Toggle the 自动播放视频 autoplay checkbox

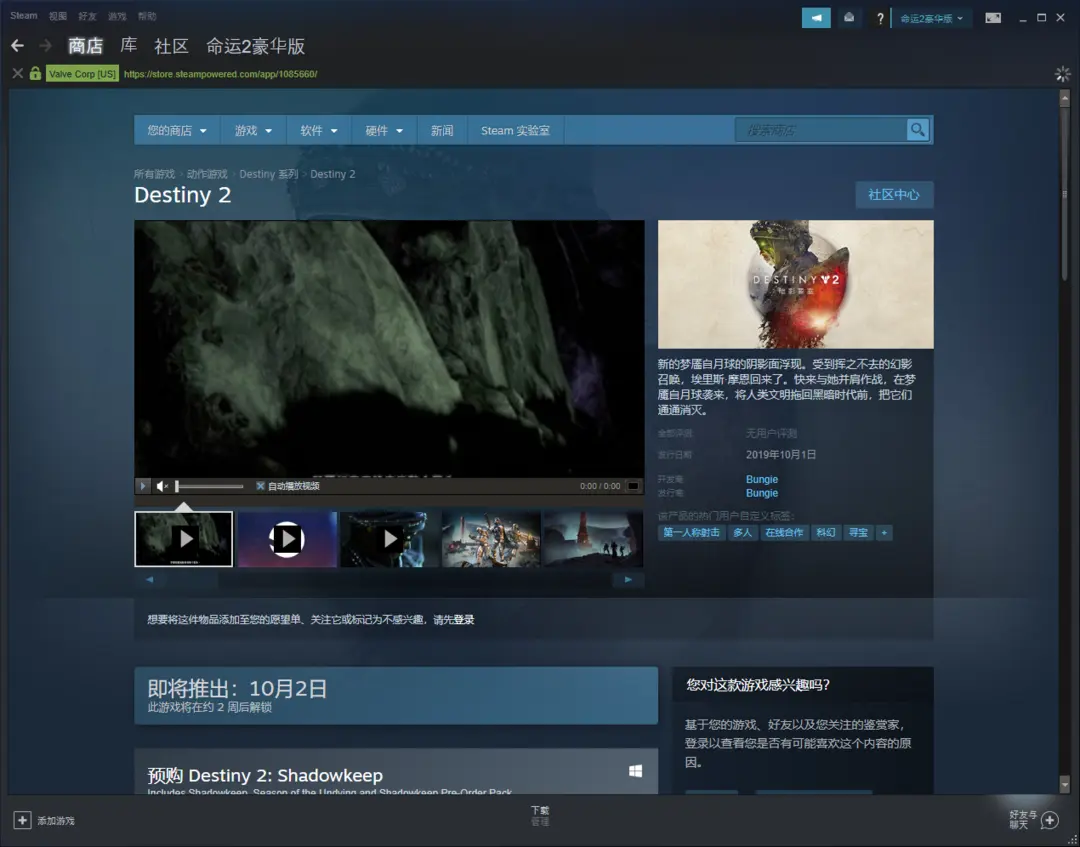[260, 486]
